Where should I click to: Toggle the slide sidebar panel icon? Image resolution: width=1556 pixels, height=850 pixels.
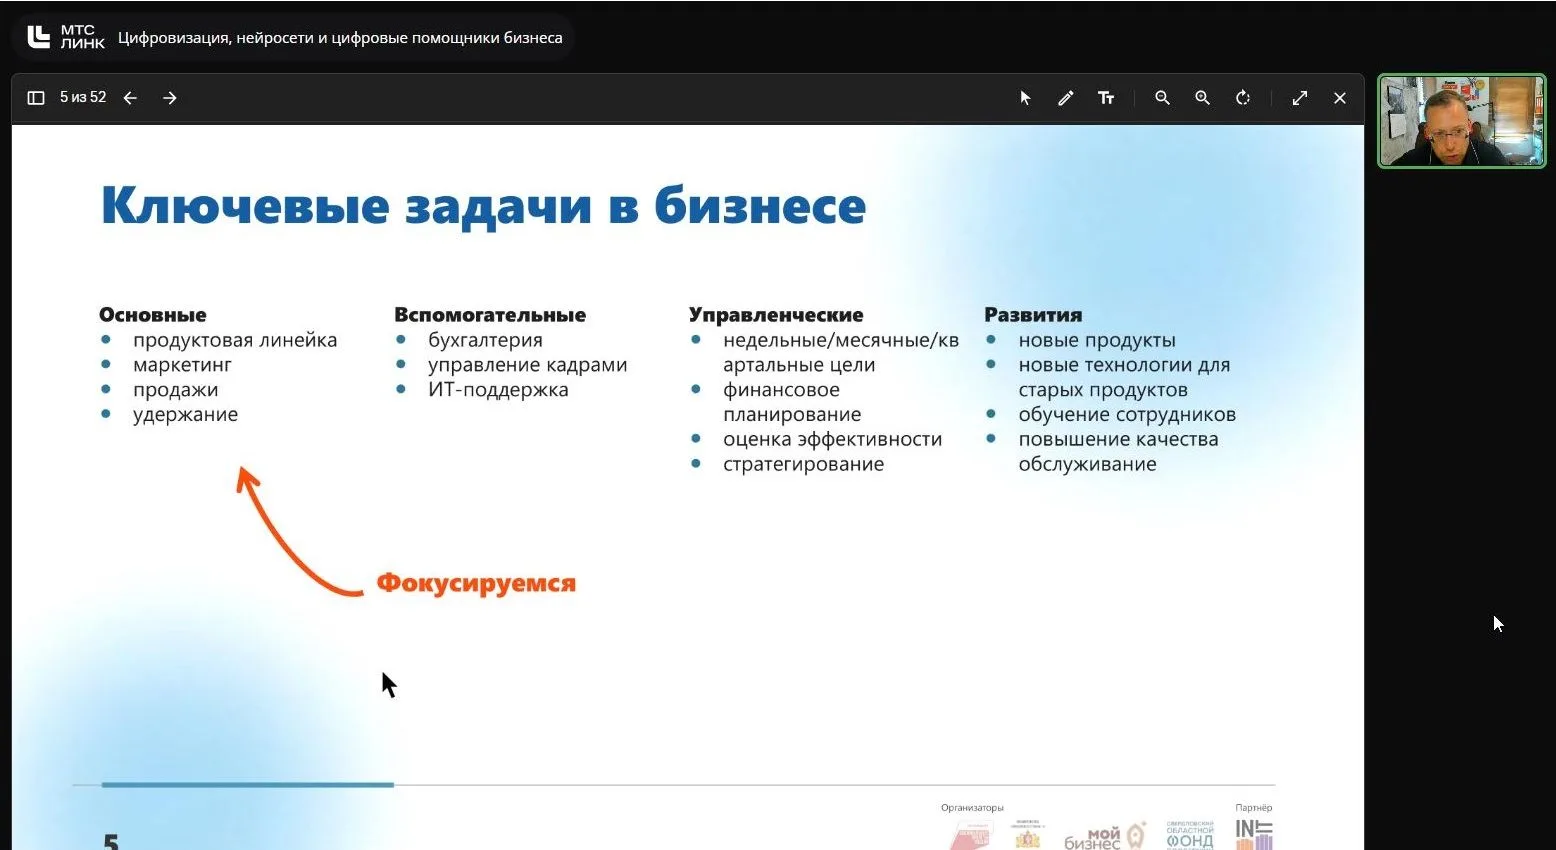point(36,98)
